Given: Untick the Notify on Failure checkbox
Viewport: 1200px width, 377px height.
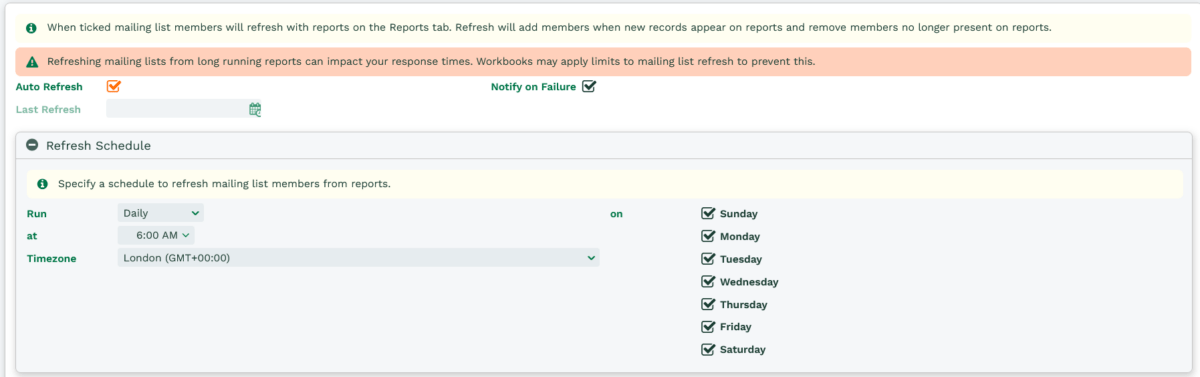Looking at the screenshot, I should 588,86.
